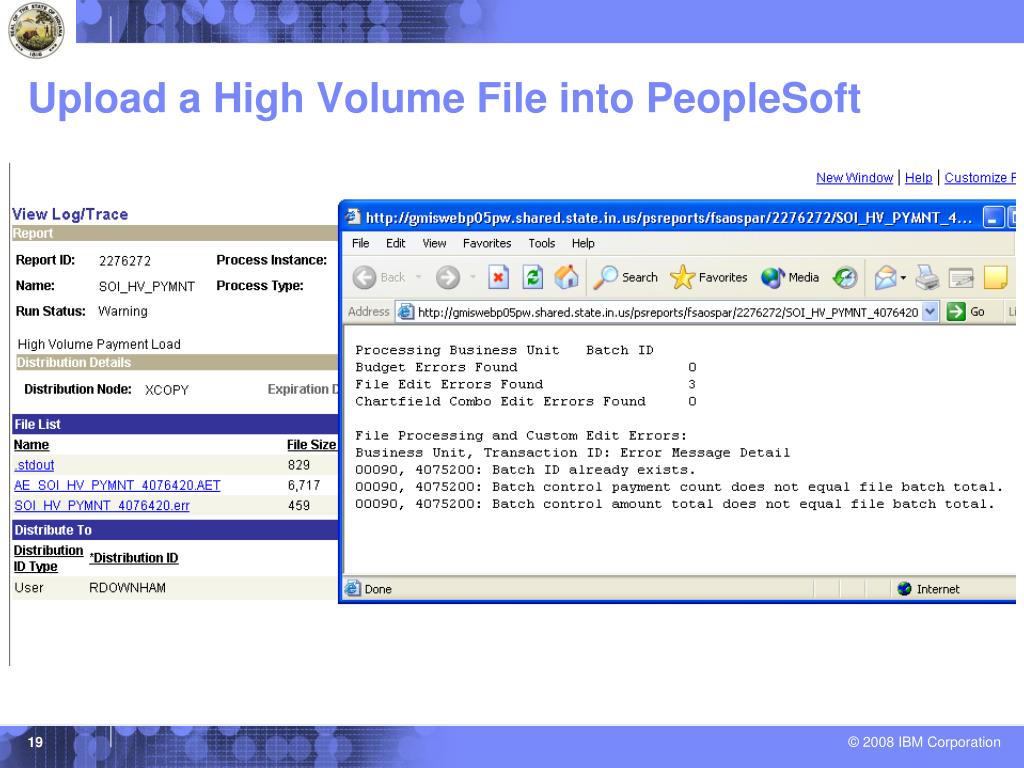
Task: Open the Edit menu
Action: click(x=395, y=243)
